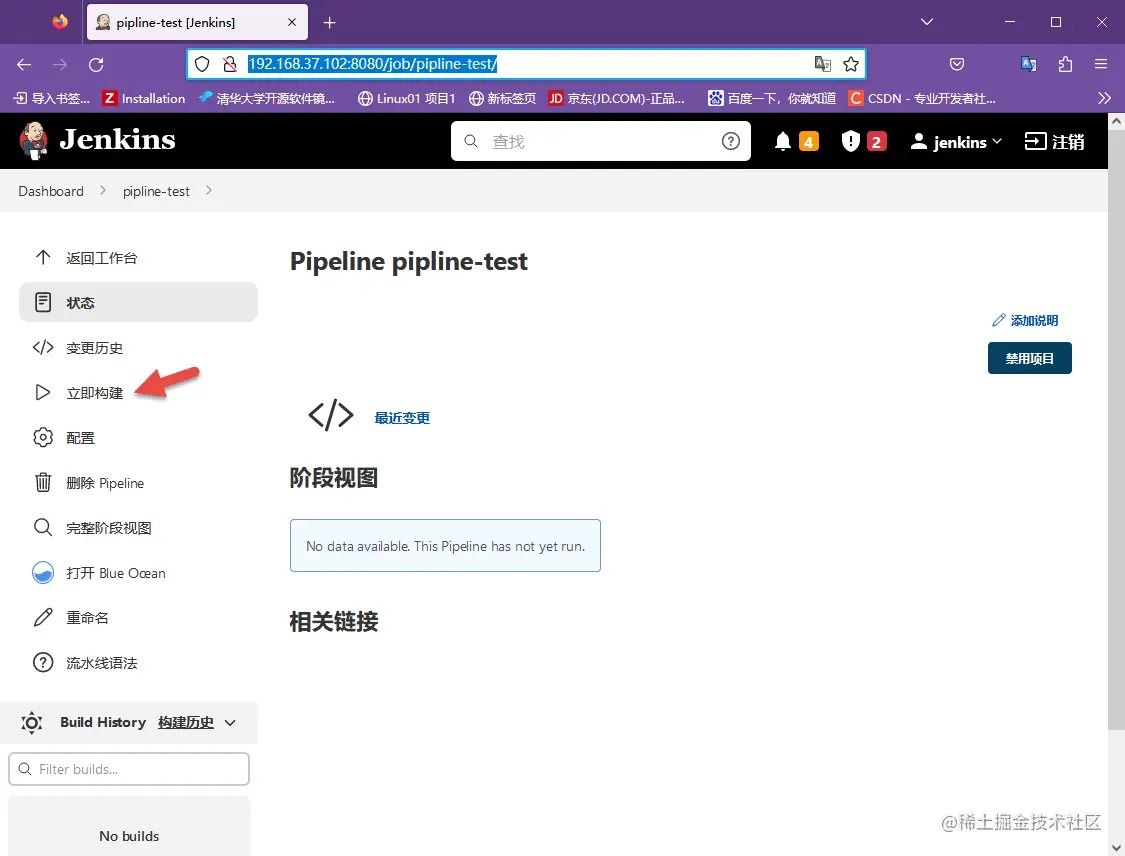The height and width of the screenshot is (856, 1125).
Task: Expand chevron after pipline-test breadcrumb
Action: (209, 190)
